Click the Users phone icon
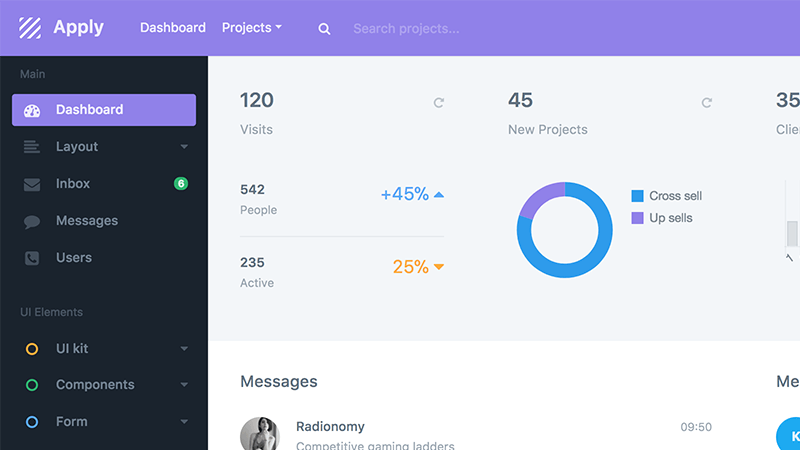Viewport: 800px width, 450px height. [x=32, y=258]
